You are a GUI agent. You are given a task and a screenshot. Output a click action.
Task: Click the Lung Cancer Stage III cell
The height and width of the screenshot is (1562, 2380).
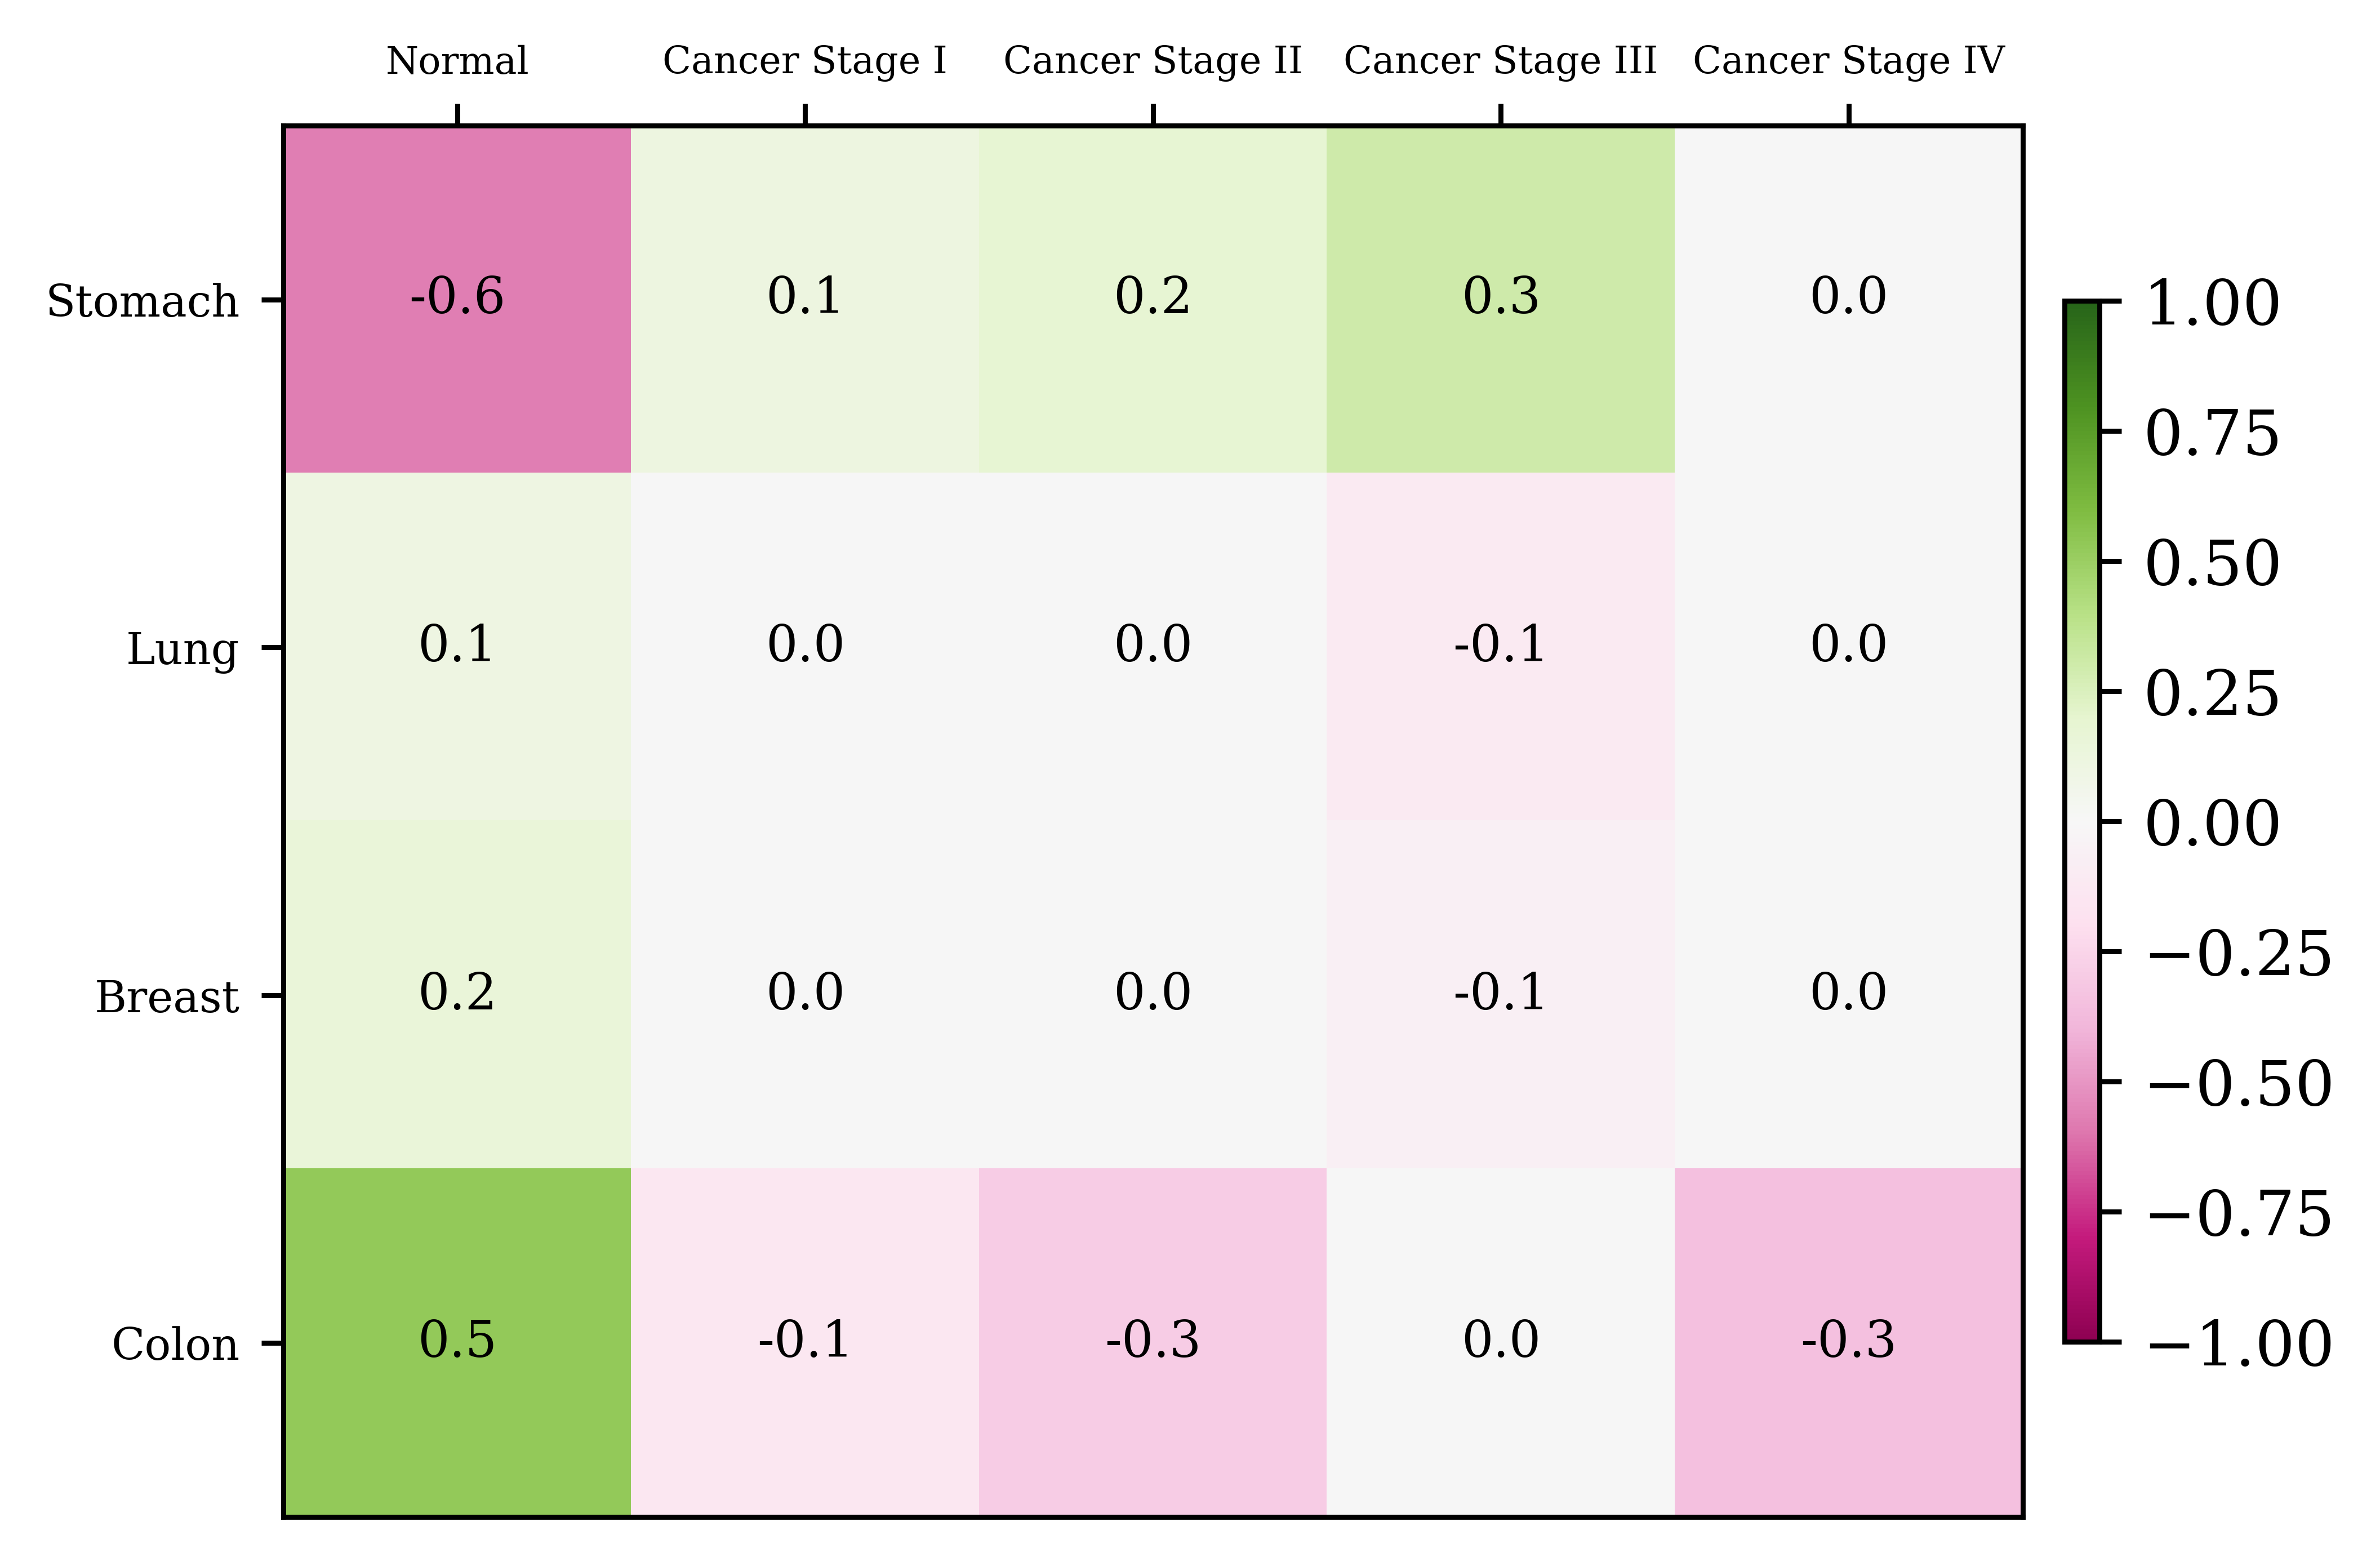1500,646
